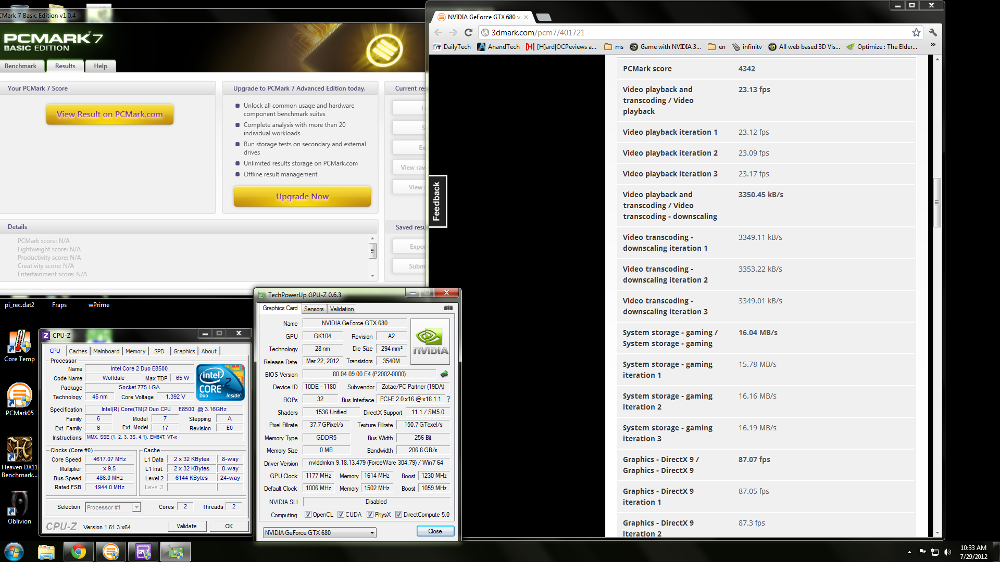This screenshot has width=1000, height=562.
Task: Open the infinitv bookmark
Action: (x=747, y=47)
